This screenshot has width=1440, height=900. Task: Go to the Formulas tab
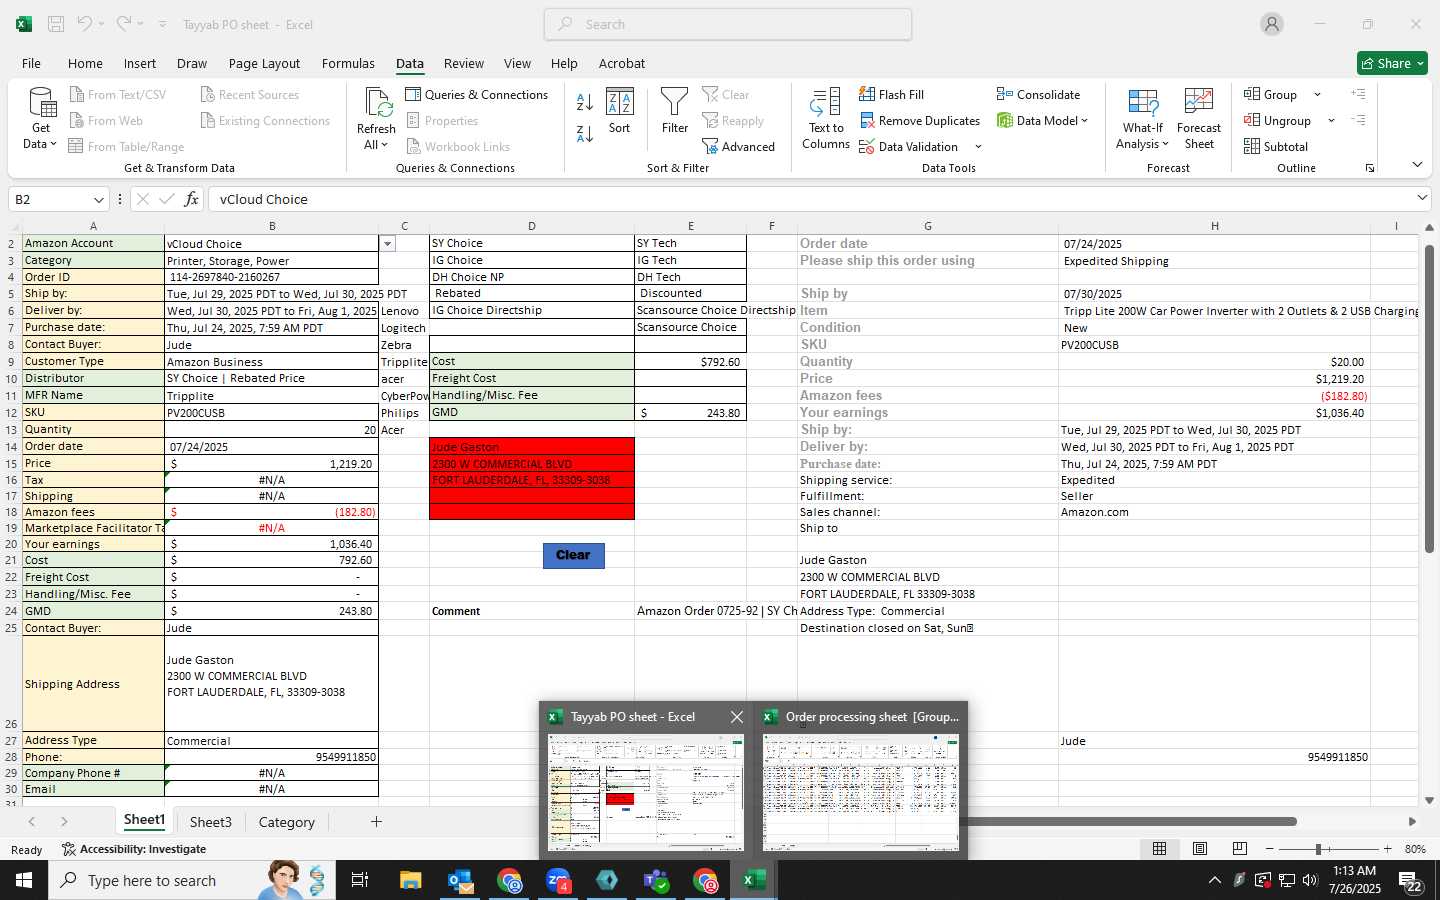point(348,63)
